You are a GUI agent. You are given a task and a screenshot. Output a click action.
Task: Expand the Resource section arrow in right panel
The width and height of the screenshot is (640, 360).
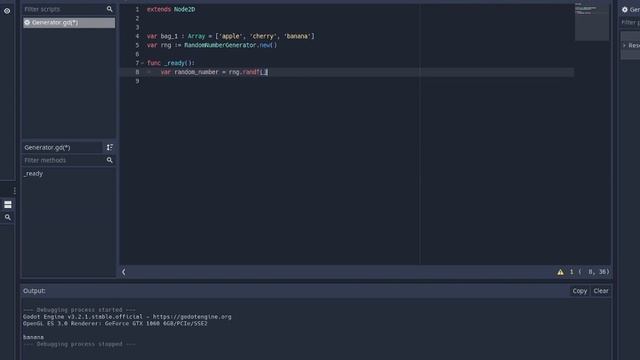tap(624, 45)
